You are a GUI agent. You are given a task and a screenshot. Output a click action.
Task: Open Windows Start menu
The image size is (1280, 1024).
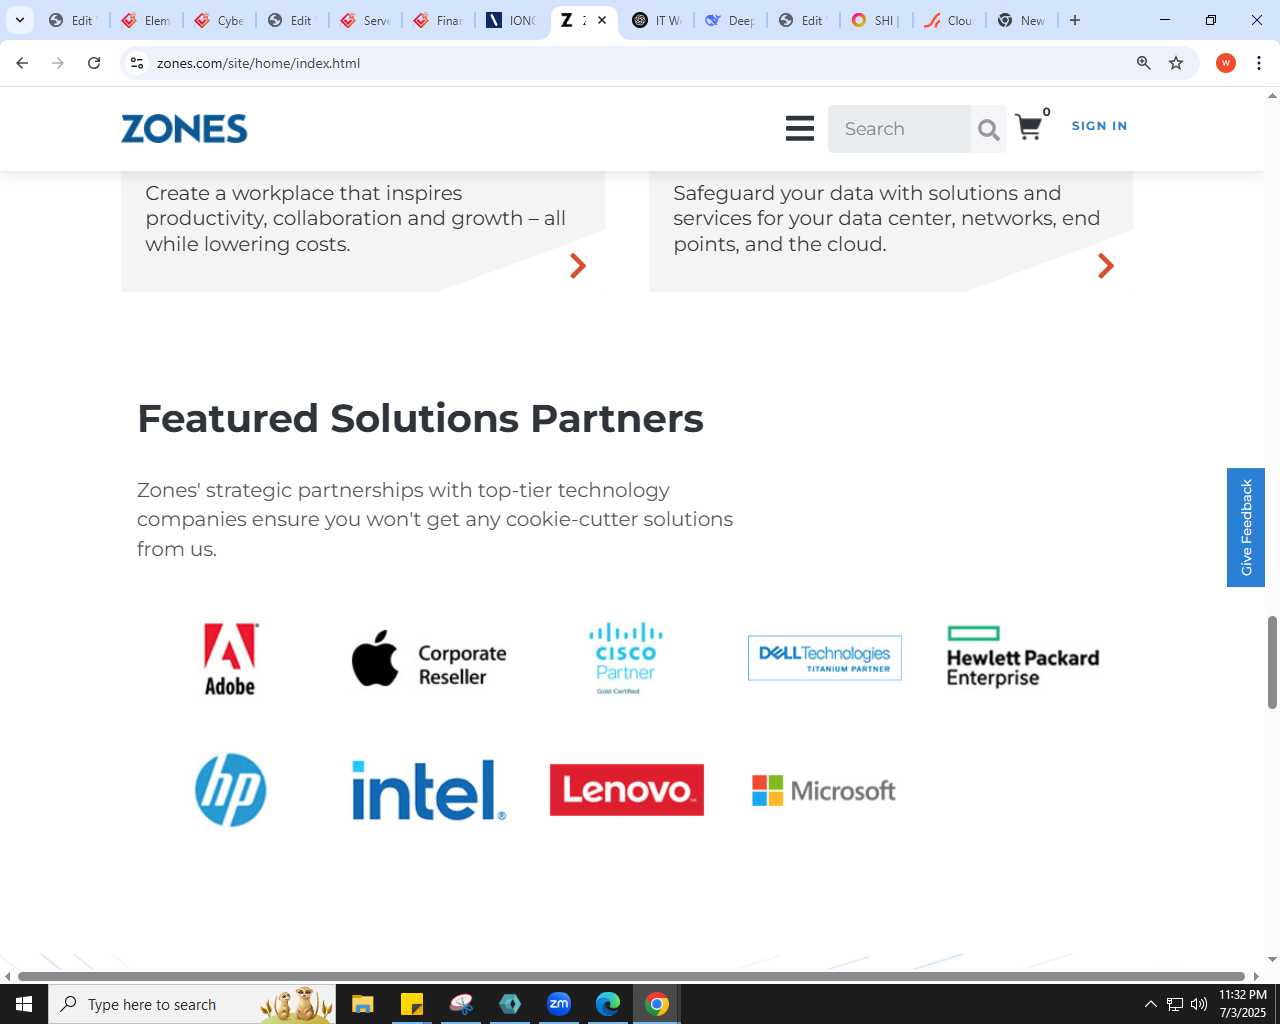(x=24, y=1004)
